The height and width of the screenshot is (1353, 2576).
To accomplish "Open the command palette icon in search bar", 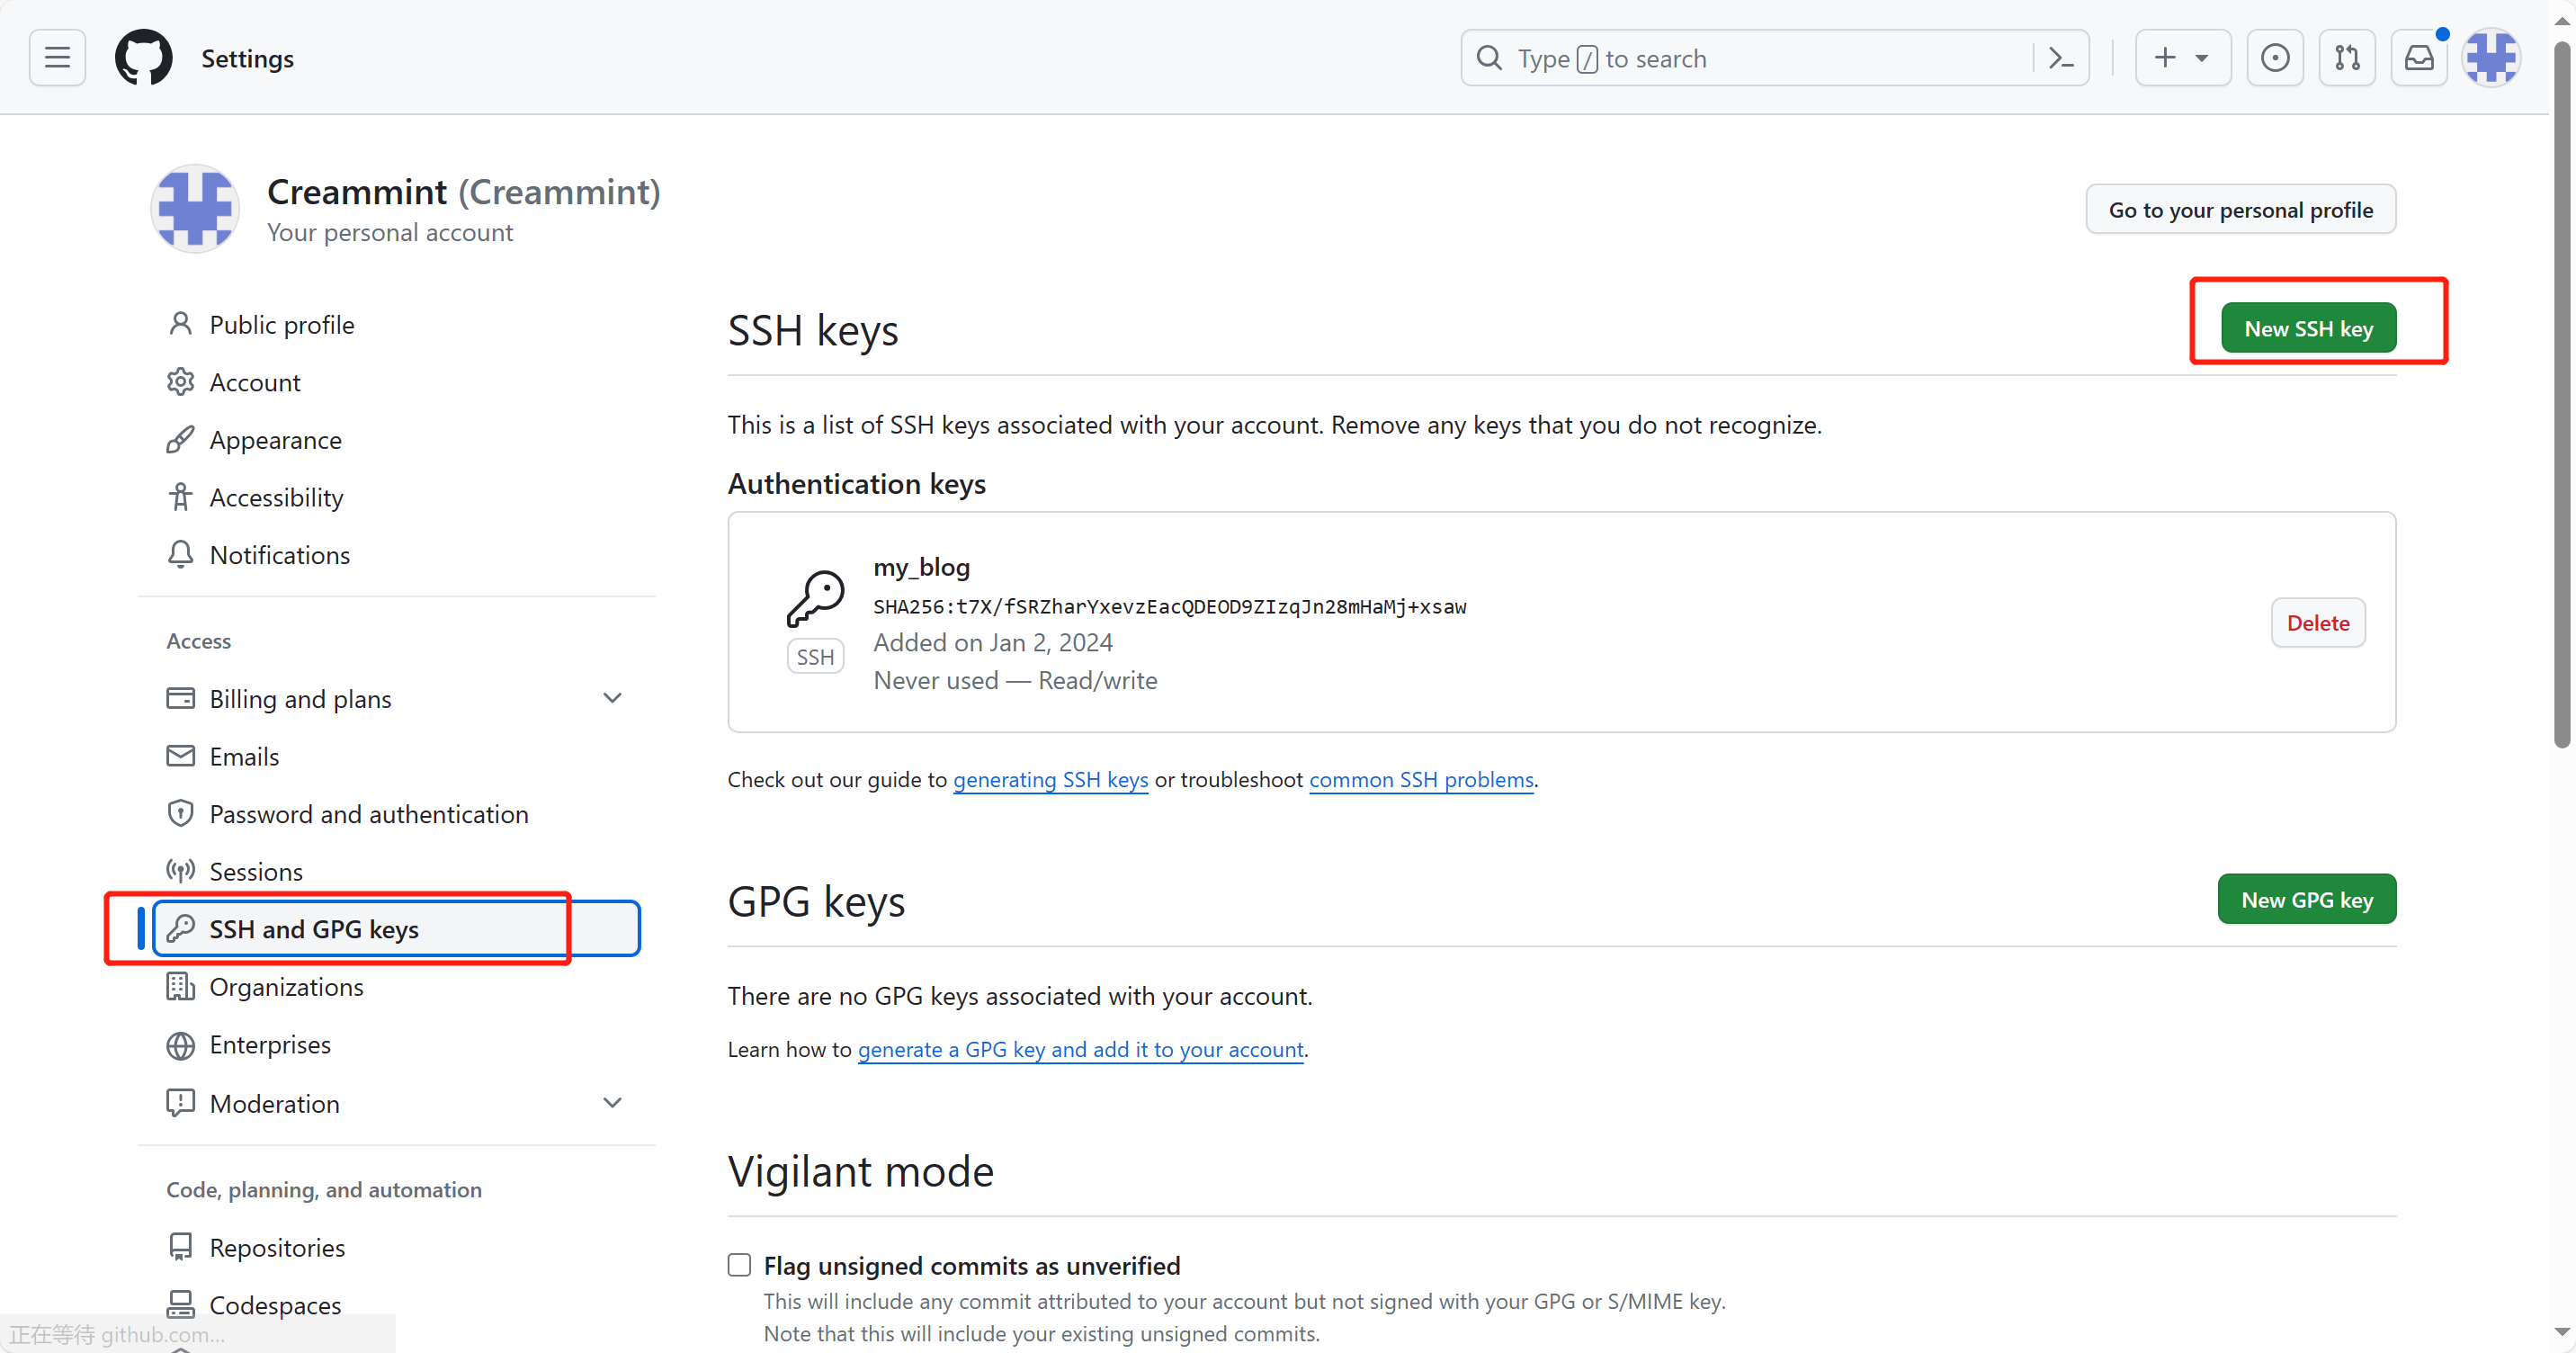I will pos(2061,58).
